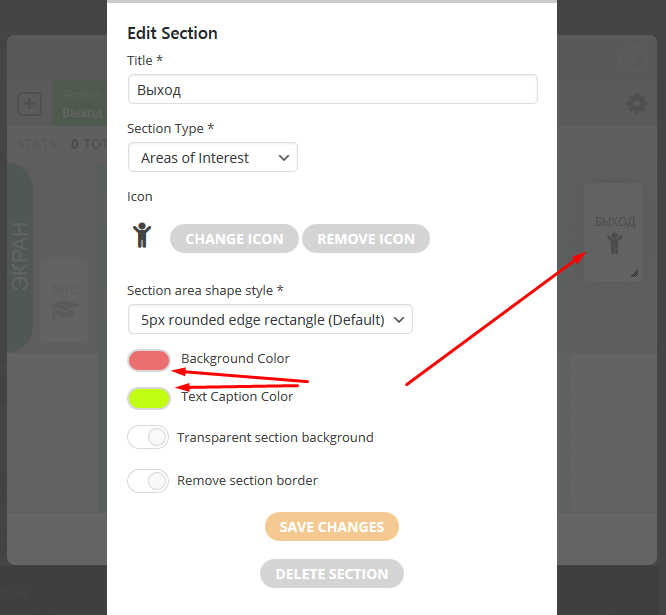666x615 pixels.
Task: Close the dialog with the circled X
Action: (x=634, y=60)
